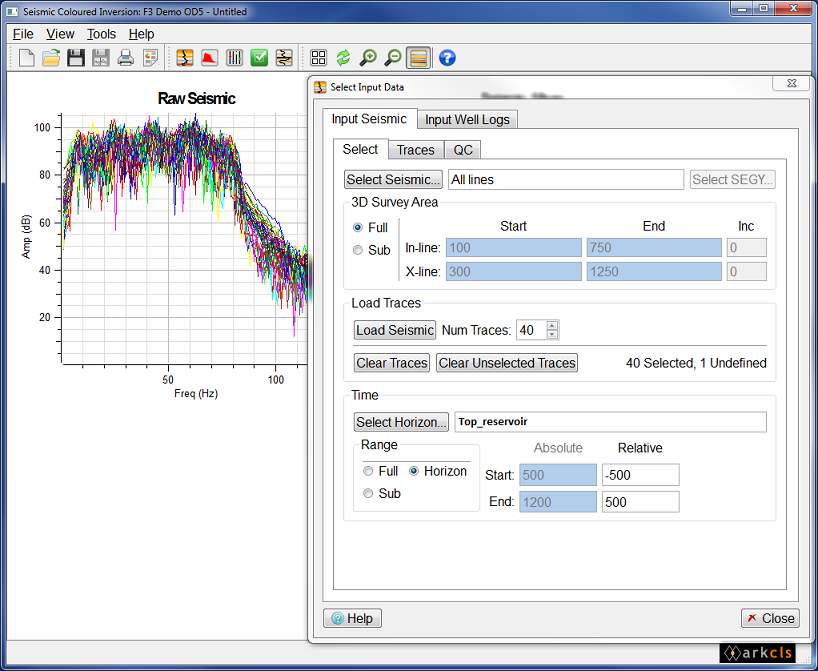This screenshot has width=818, height=671.
Task: Click the Freq (Hz) axis label
Action: 196,393
